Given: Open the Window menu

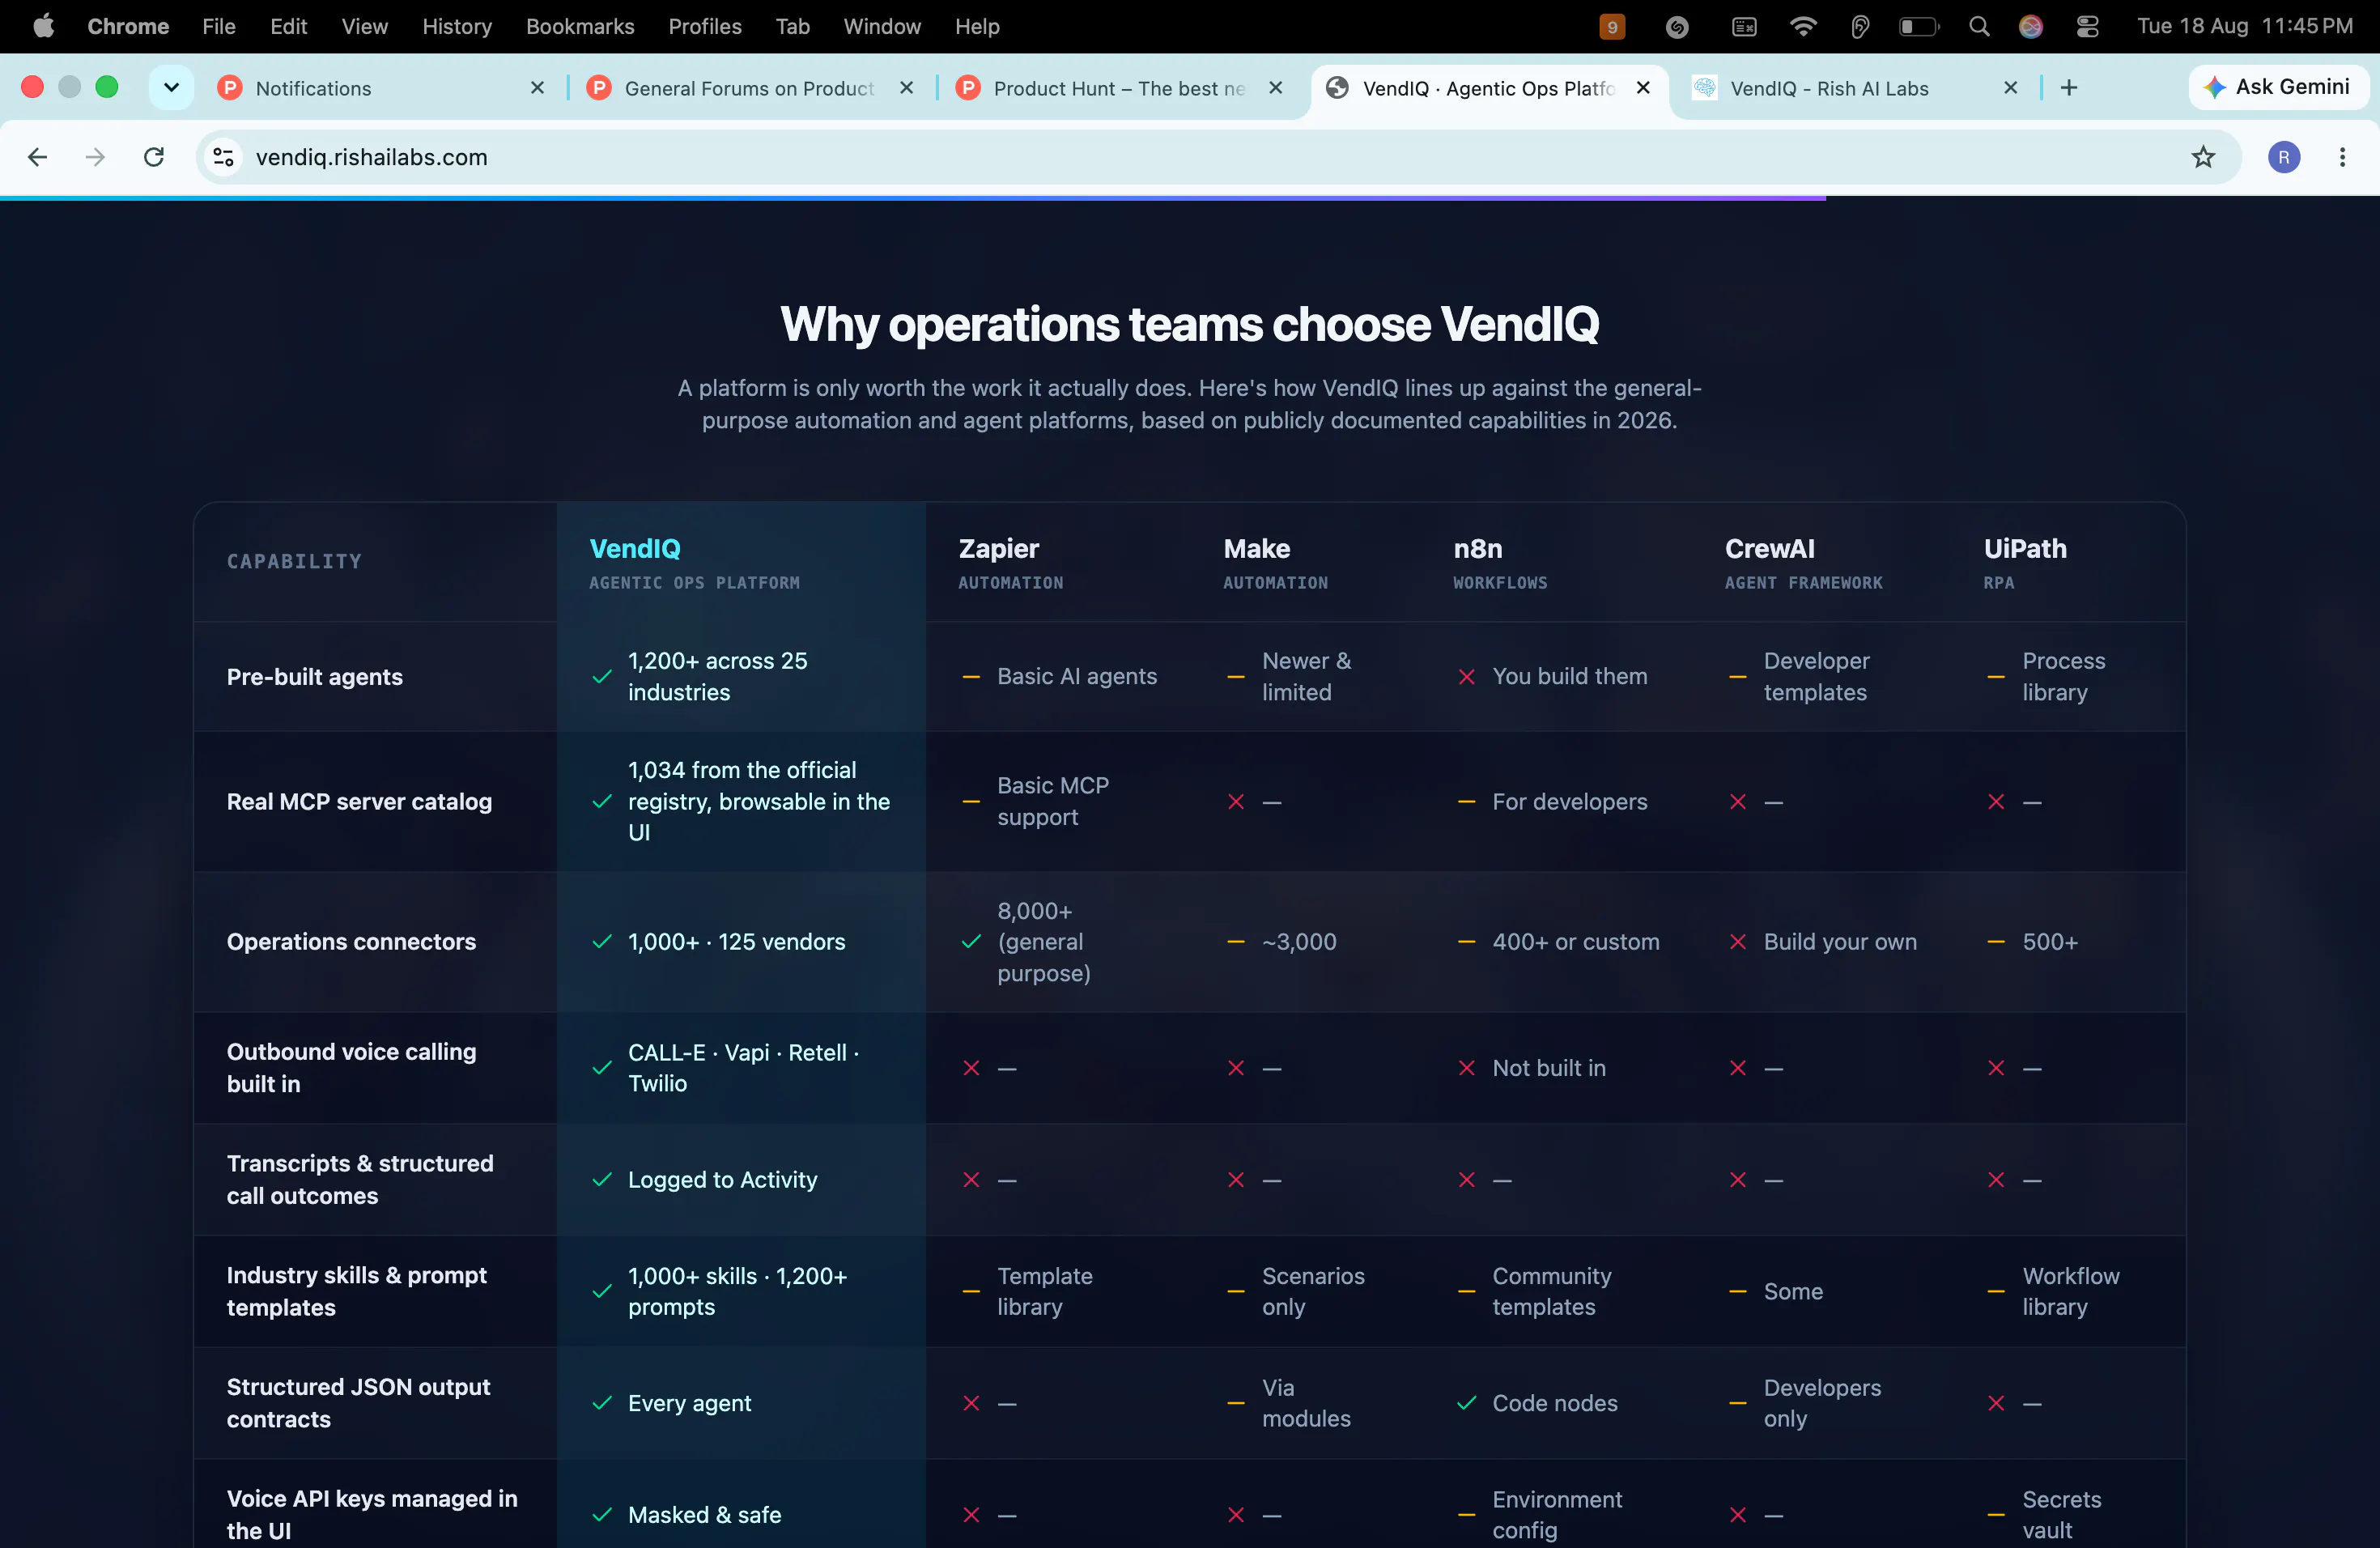Looking at the screenshot, I should [x=882, y=26].
